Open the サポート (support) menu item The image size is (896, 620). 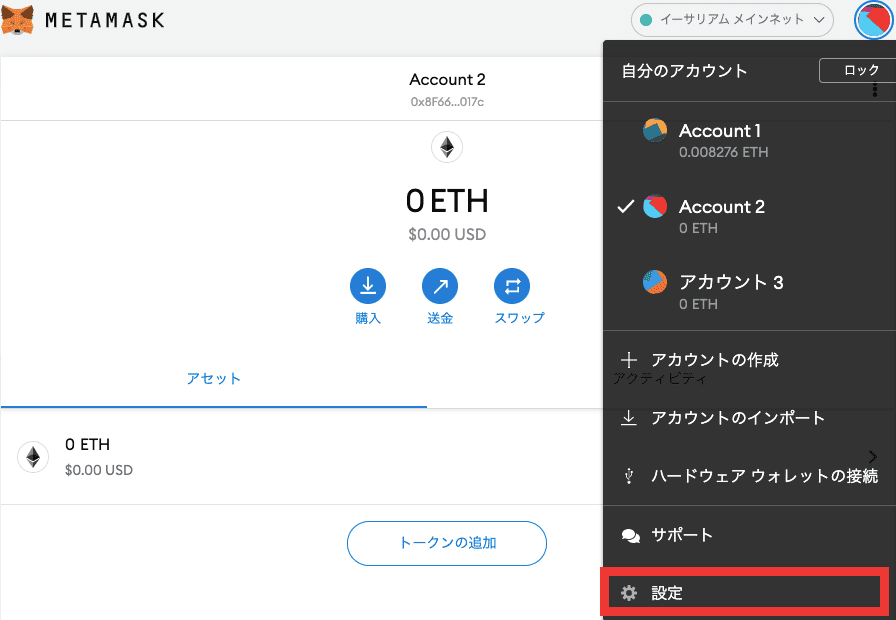click(x=750, y=535)
